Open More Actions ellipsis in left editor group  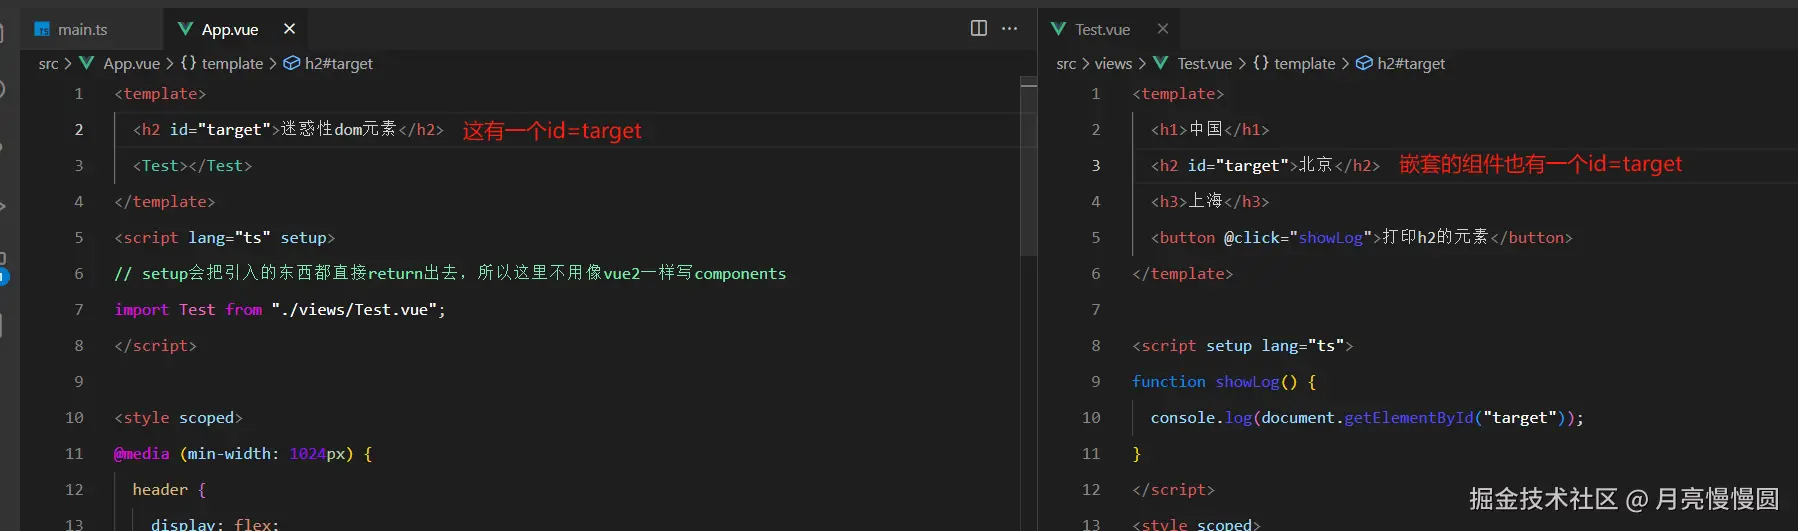tap(1010, 28)
